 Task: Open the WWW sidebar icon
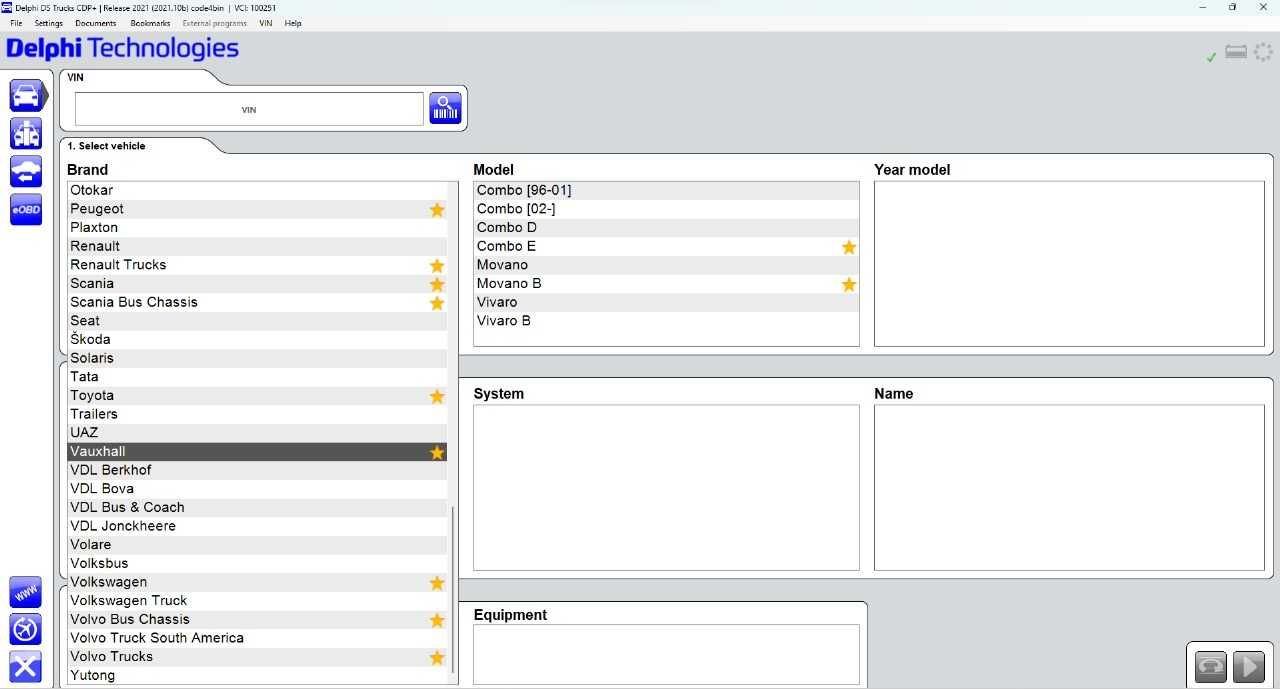(x=26, y=592)
